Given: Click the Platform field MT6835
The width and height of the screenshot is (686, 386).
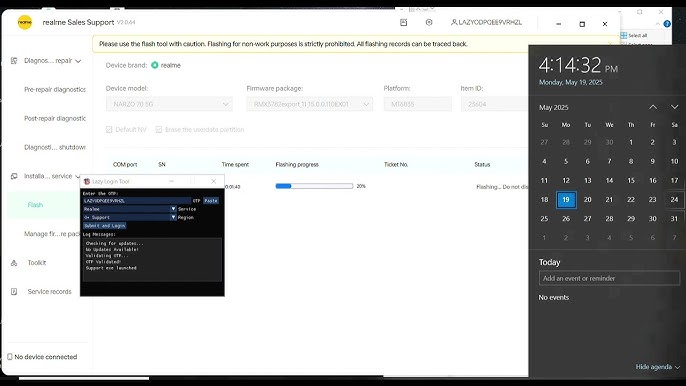Looking at the screenshot, I should [x=418, y=104].
